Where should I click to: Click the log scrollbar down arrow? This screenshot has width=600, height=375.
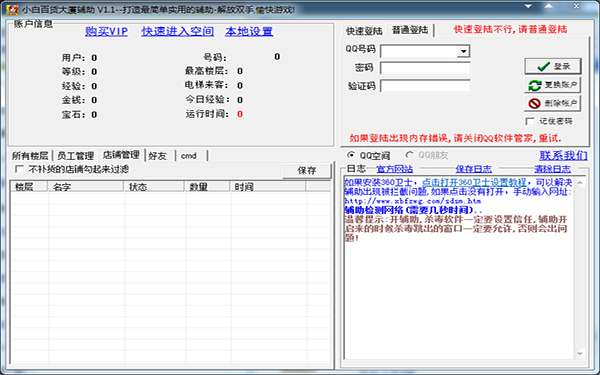point(580,354)
